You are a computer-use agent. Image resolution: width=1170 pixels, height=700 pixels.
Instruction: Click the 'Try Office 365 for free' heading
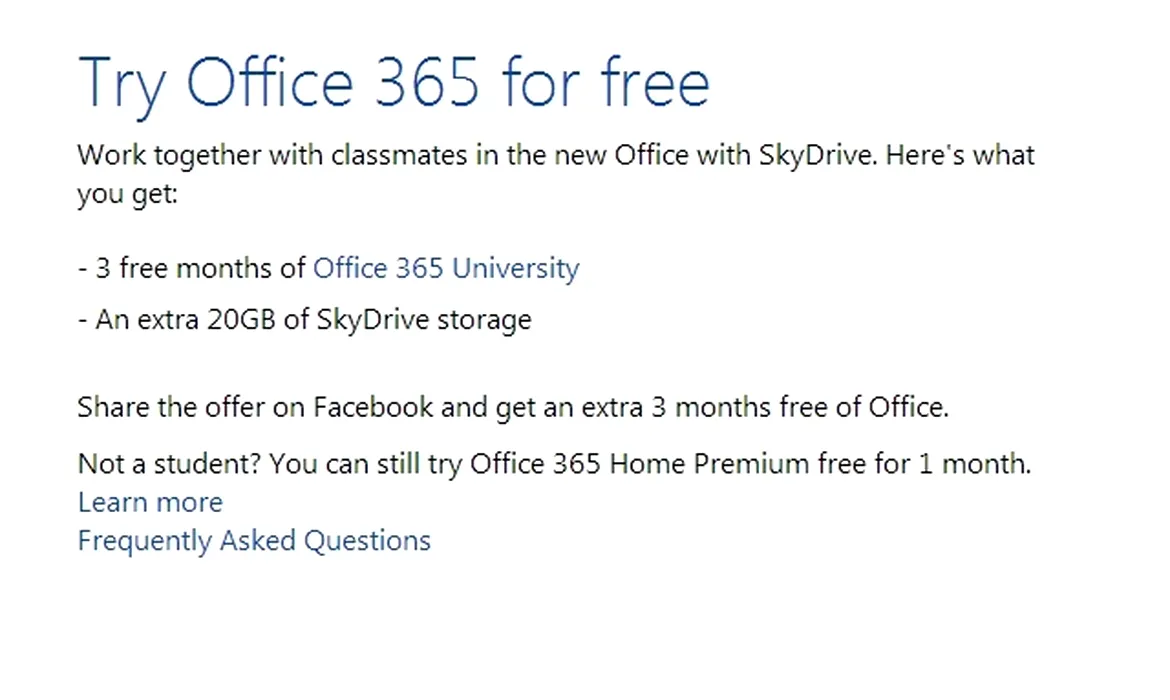click(x=393, y=82)
